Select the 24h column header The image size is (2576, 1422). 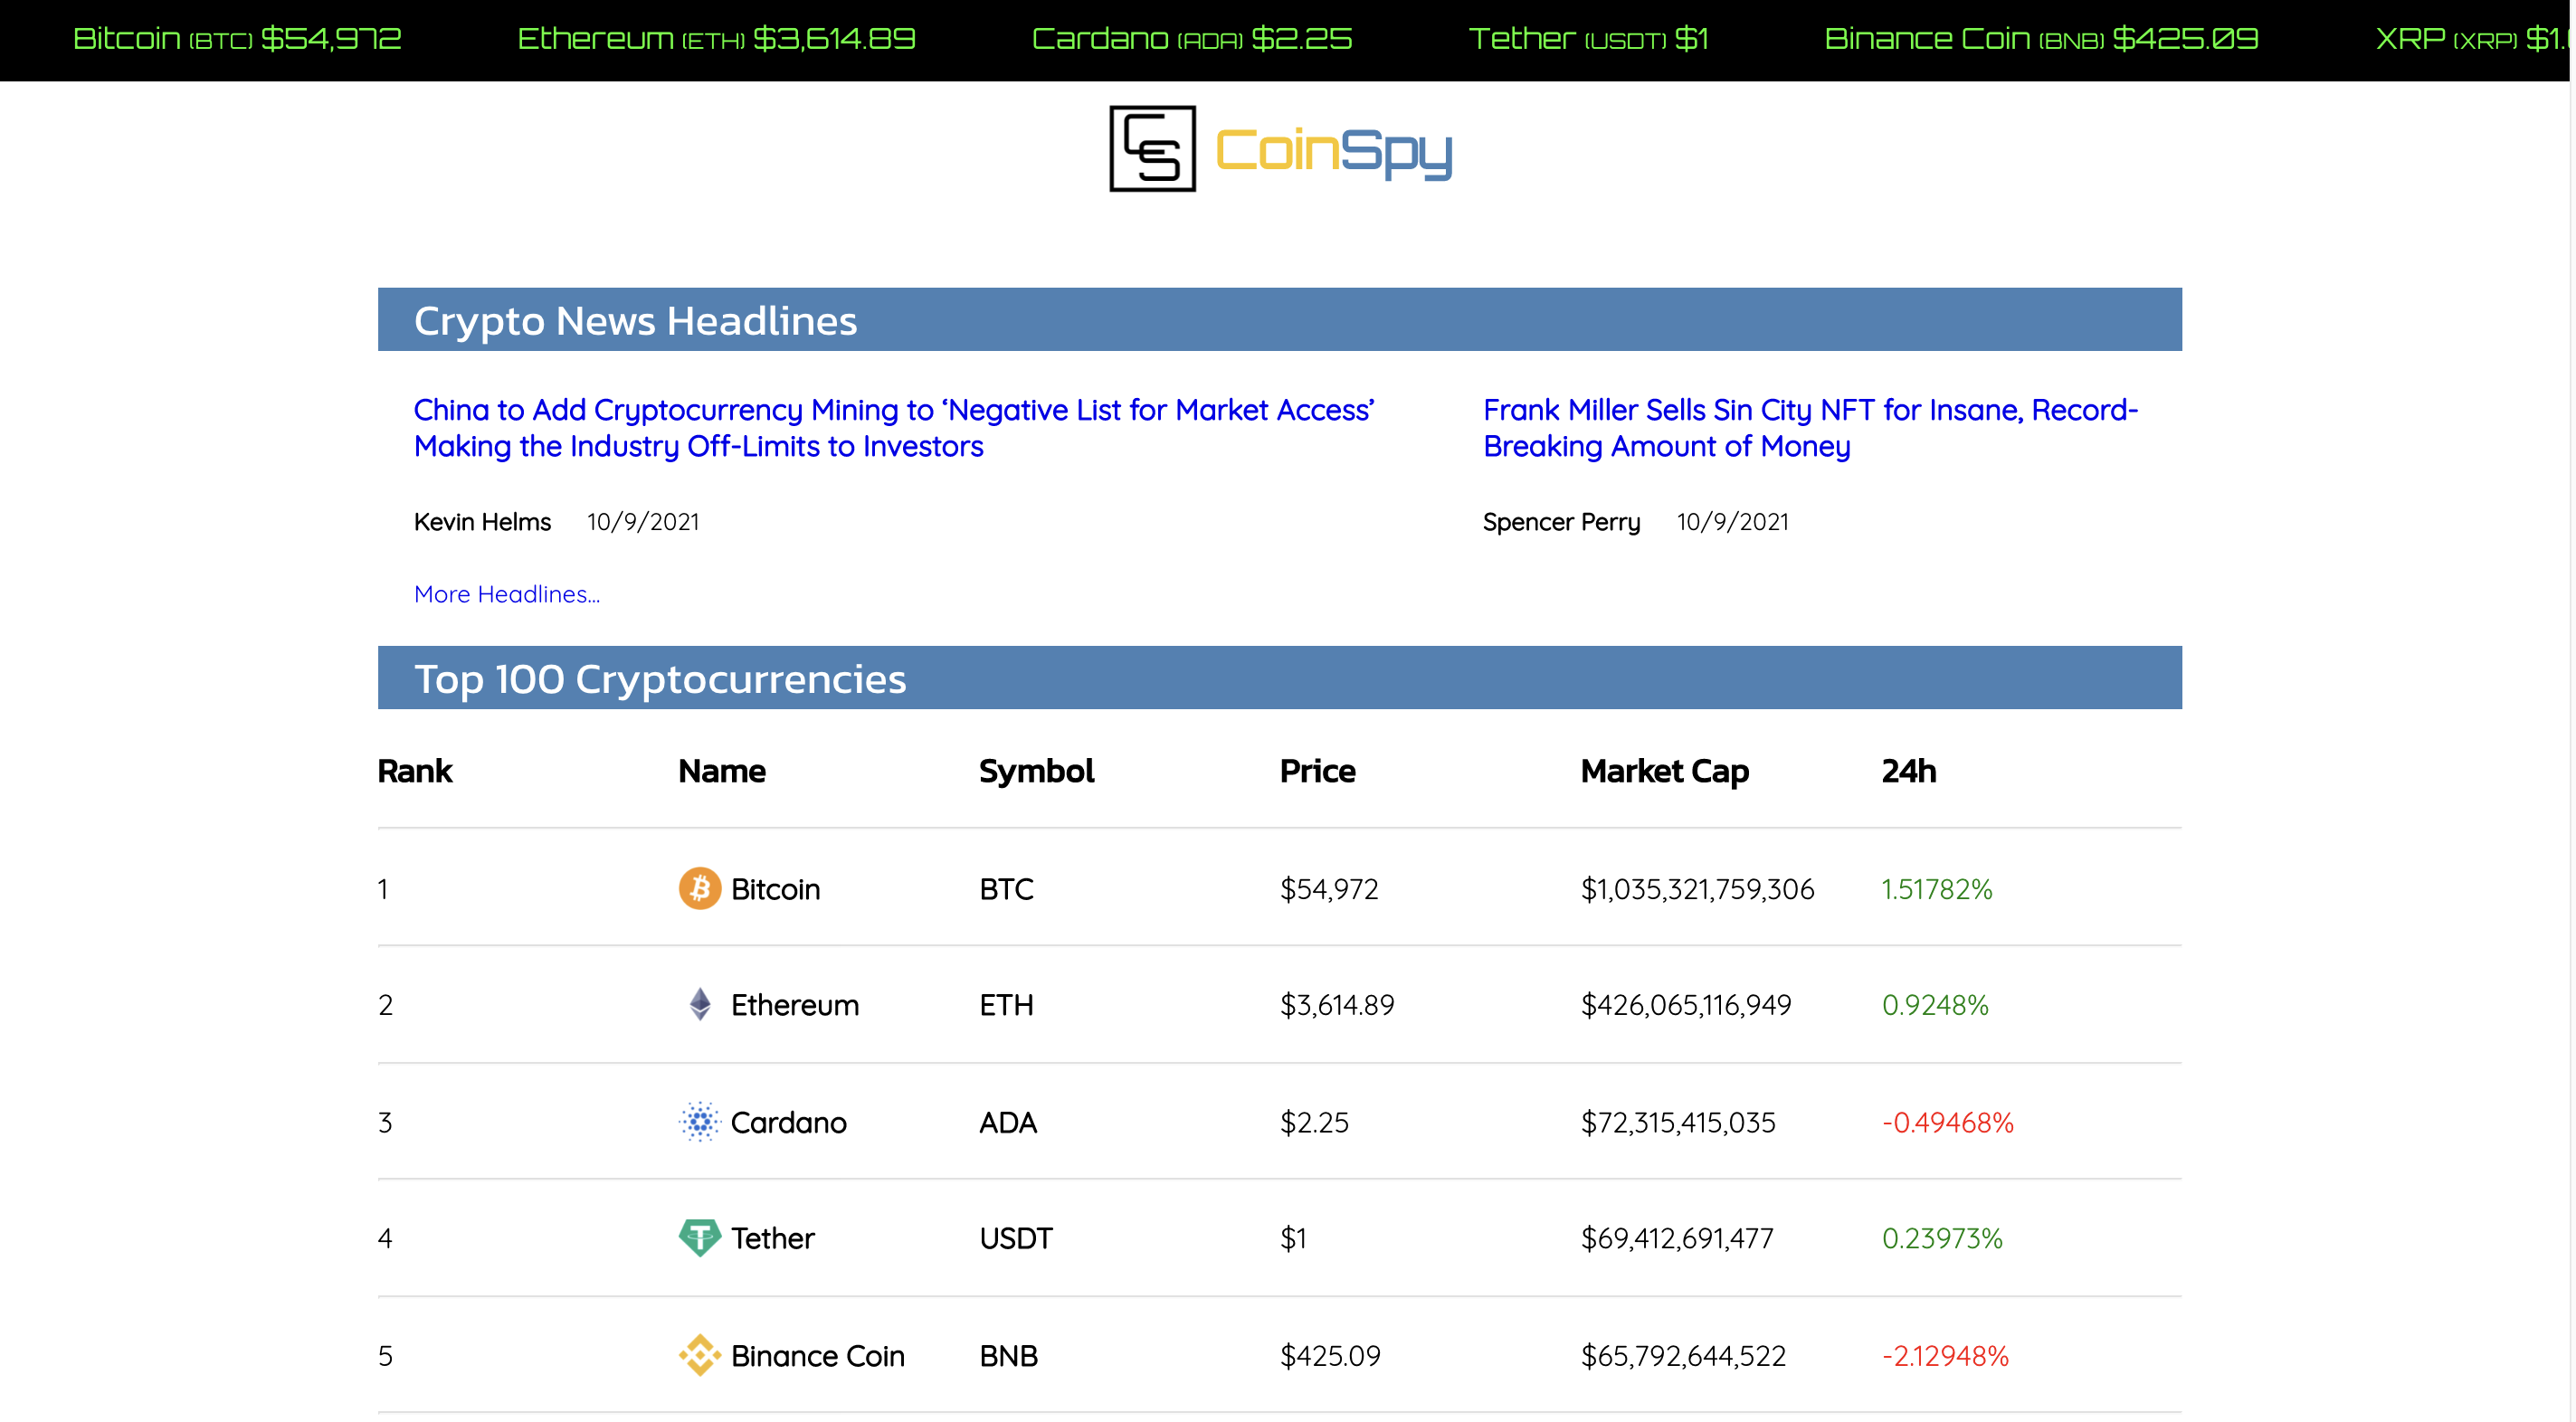click(x=1908, y=771)
